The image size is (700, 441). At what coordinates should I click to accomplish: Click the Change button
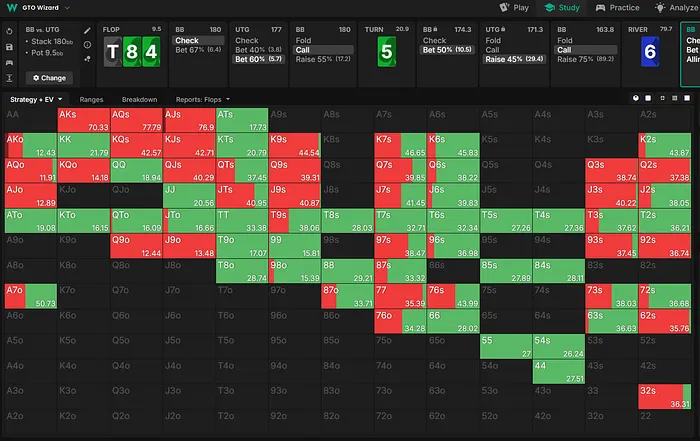tap(48, 77)
